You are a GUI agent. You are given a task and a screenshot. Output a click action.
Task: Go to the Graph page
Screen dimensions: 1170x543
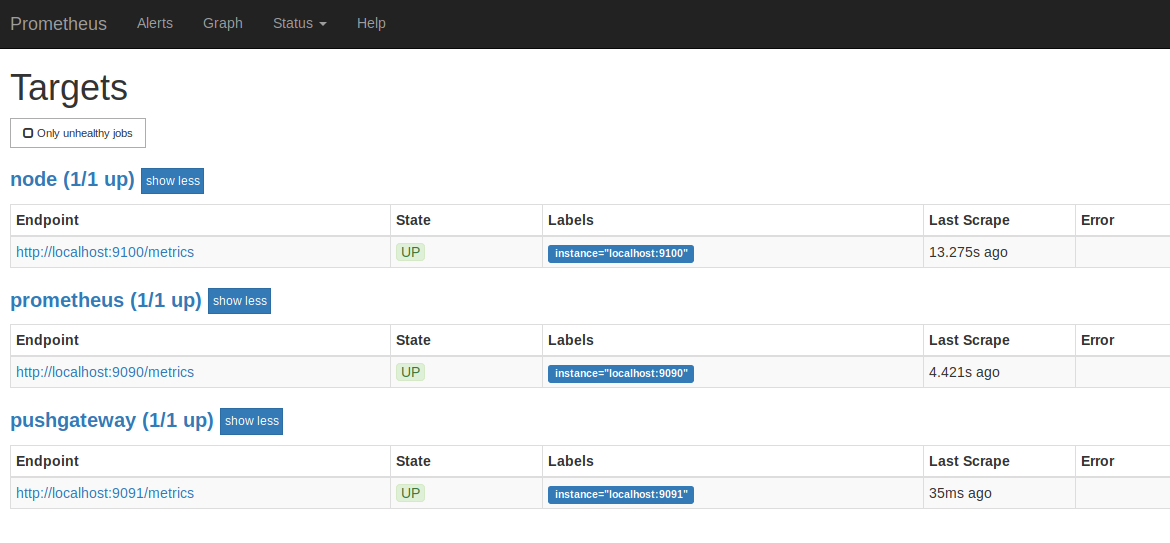(x=223, y=23)
